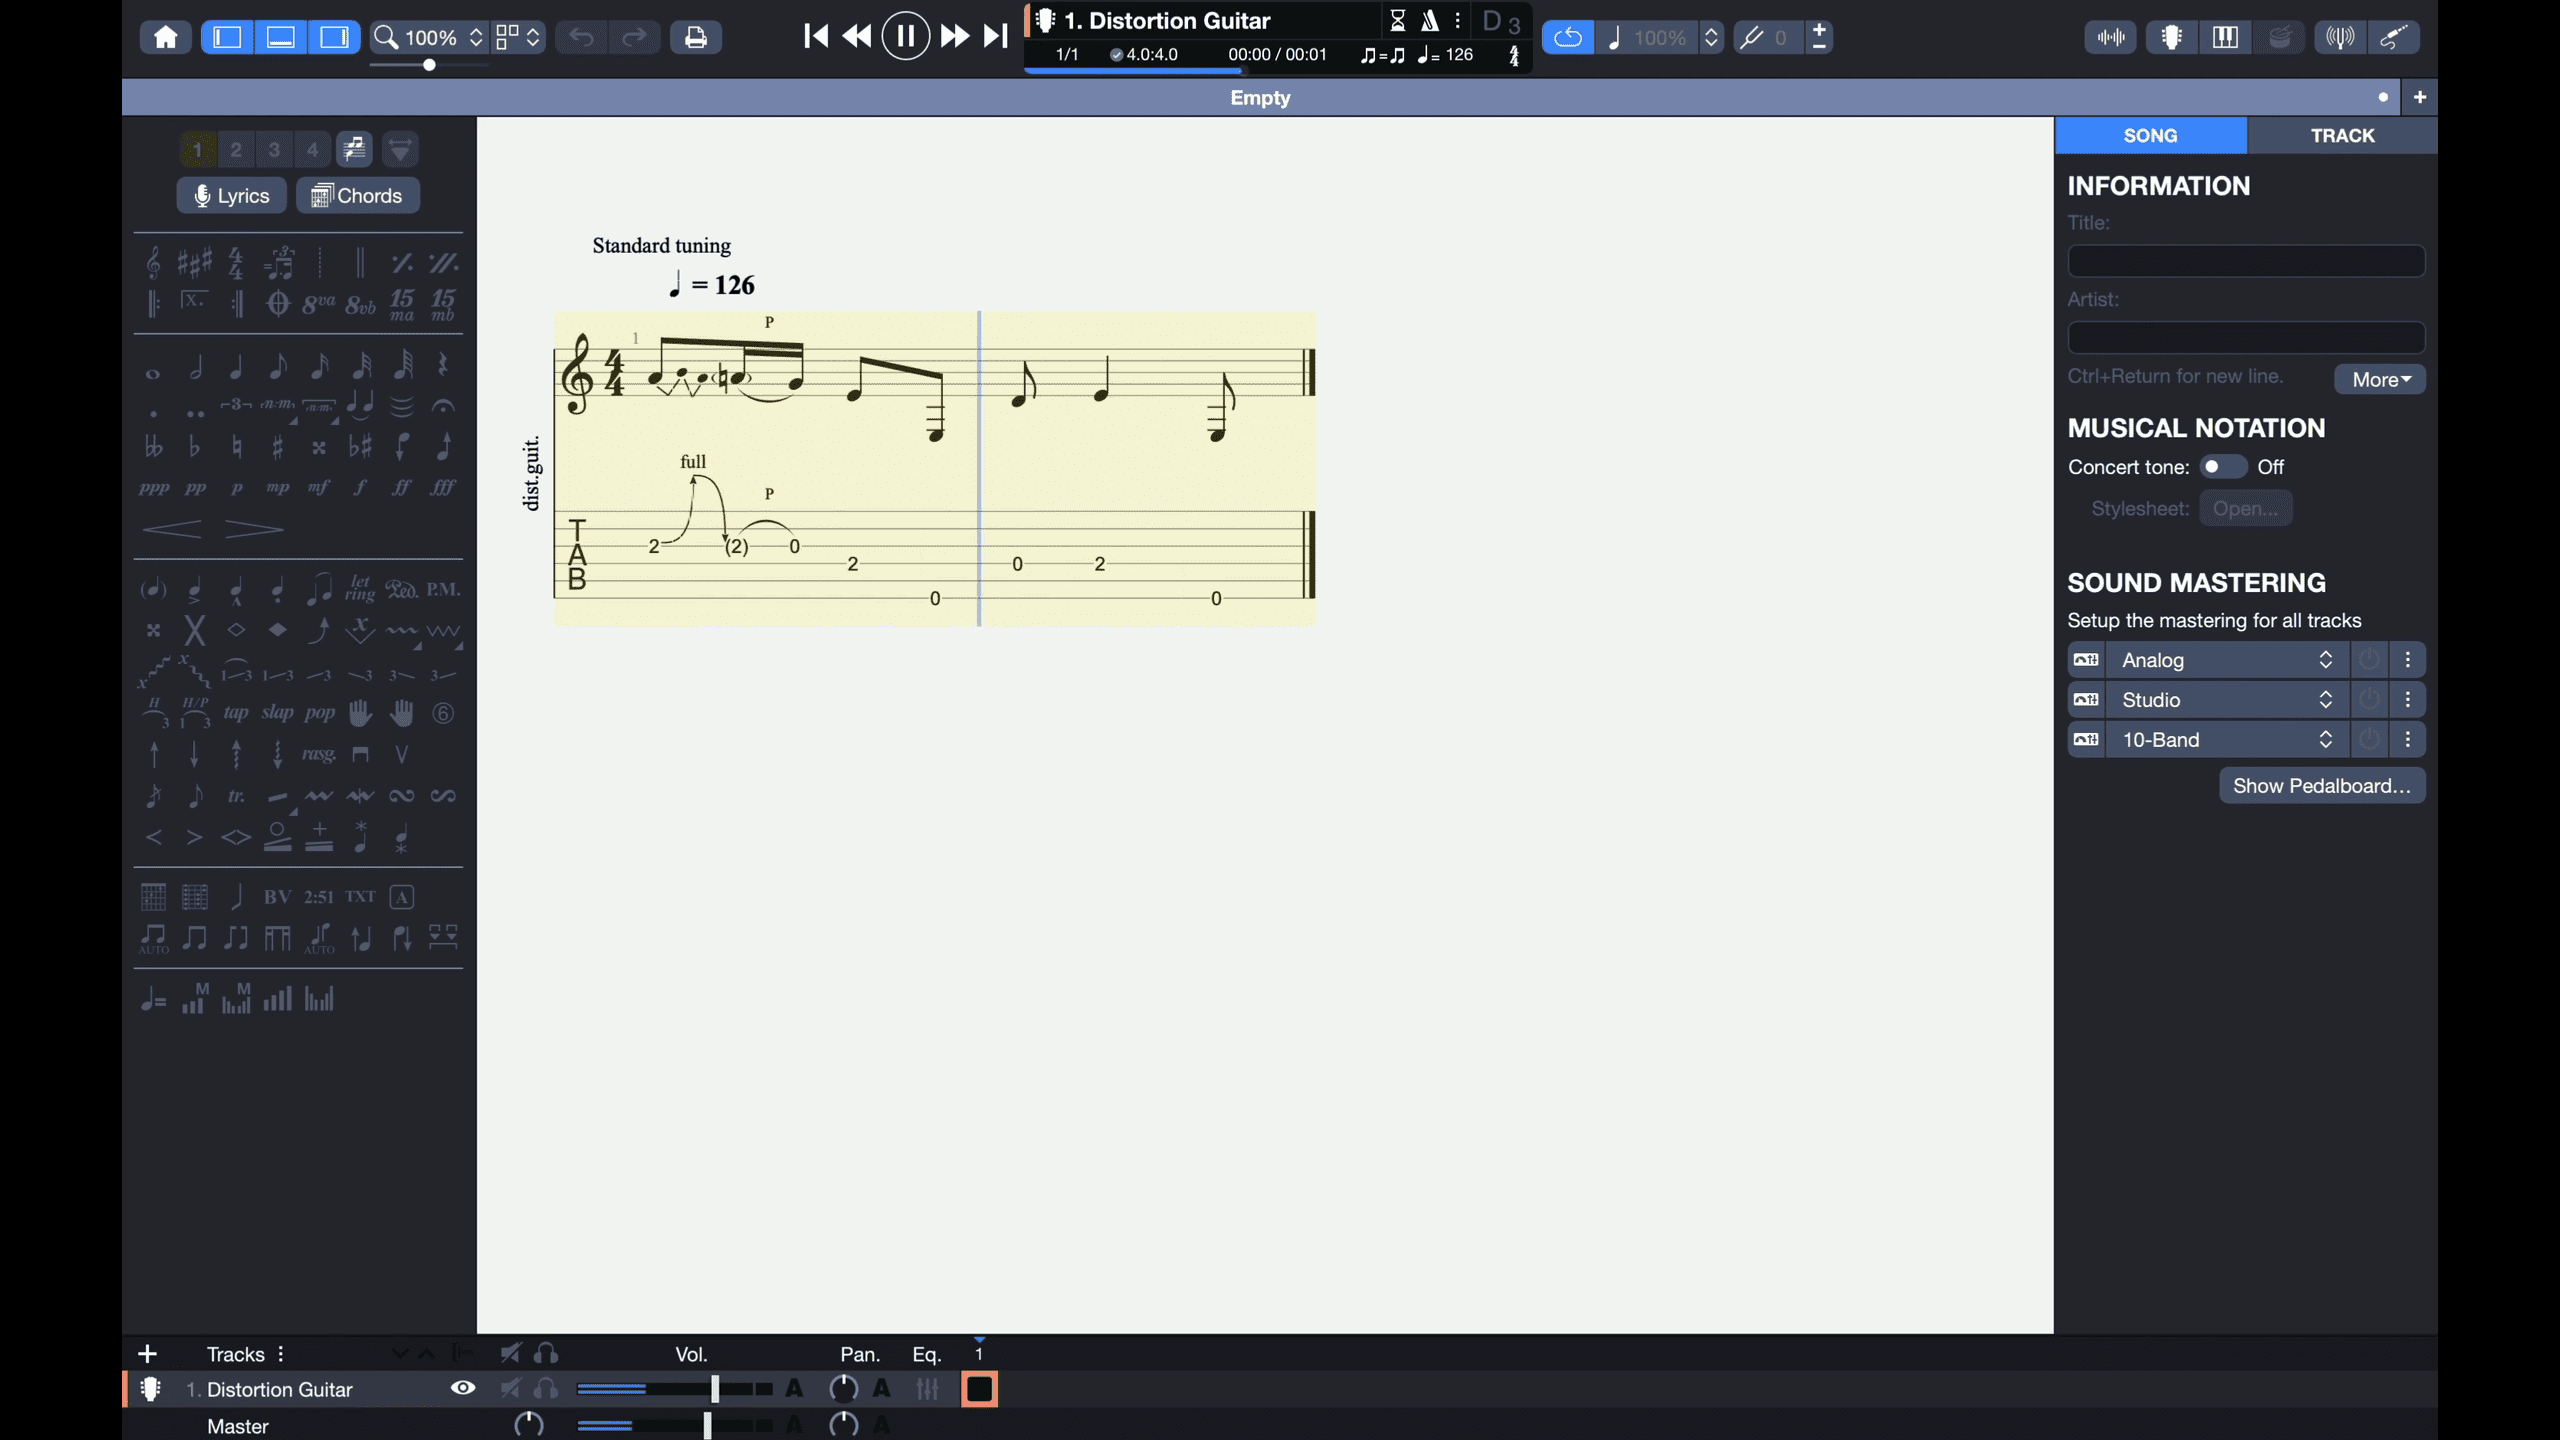Viewport: 2560px width, 1440px height.
Task: Expand the More information options
Action: [x=2379, y=379]
